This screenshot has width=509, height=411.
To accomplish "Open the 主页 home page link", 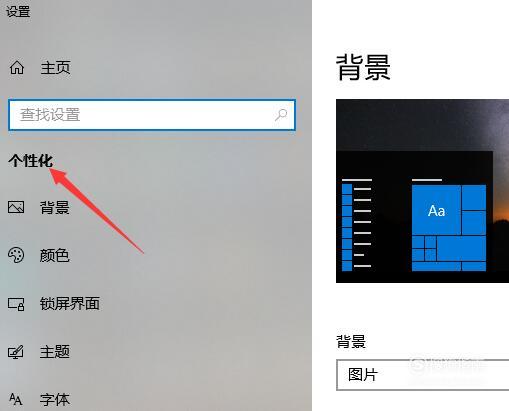I will point(55,68).
